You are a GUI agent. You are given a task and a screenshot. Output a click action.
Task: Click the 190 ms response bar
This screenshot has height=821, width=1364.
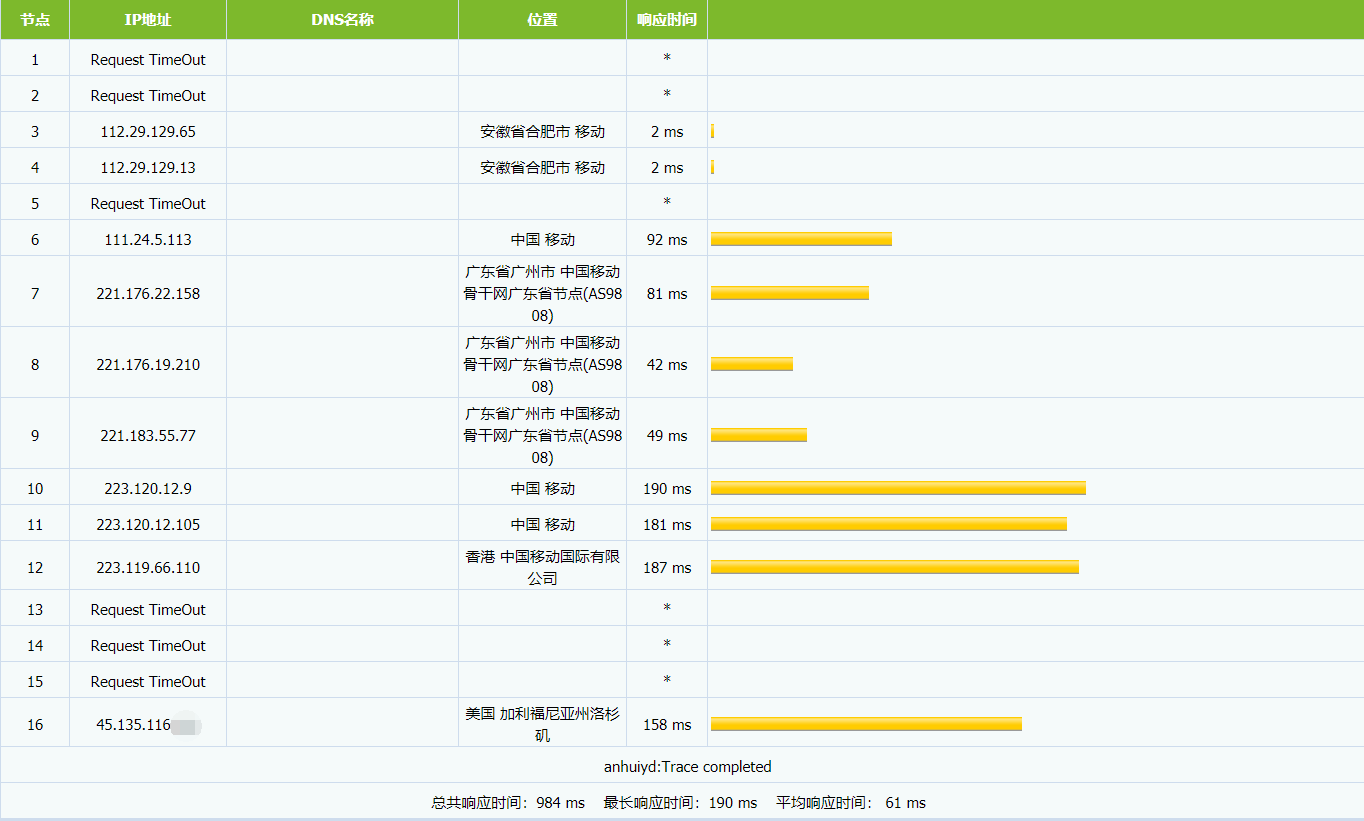point(897,488)
